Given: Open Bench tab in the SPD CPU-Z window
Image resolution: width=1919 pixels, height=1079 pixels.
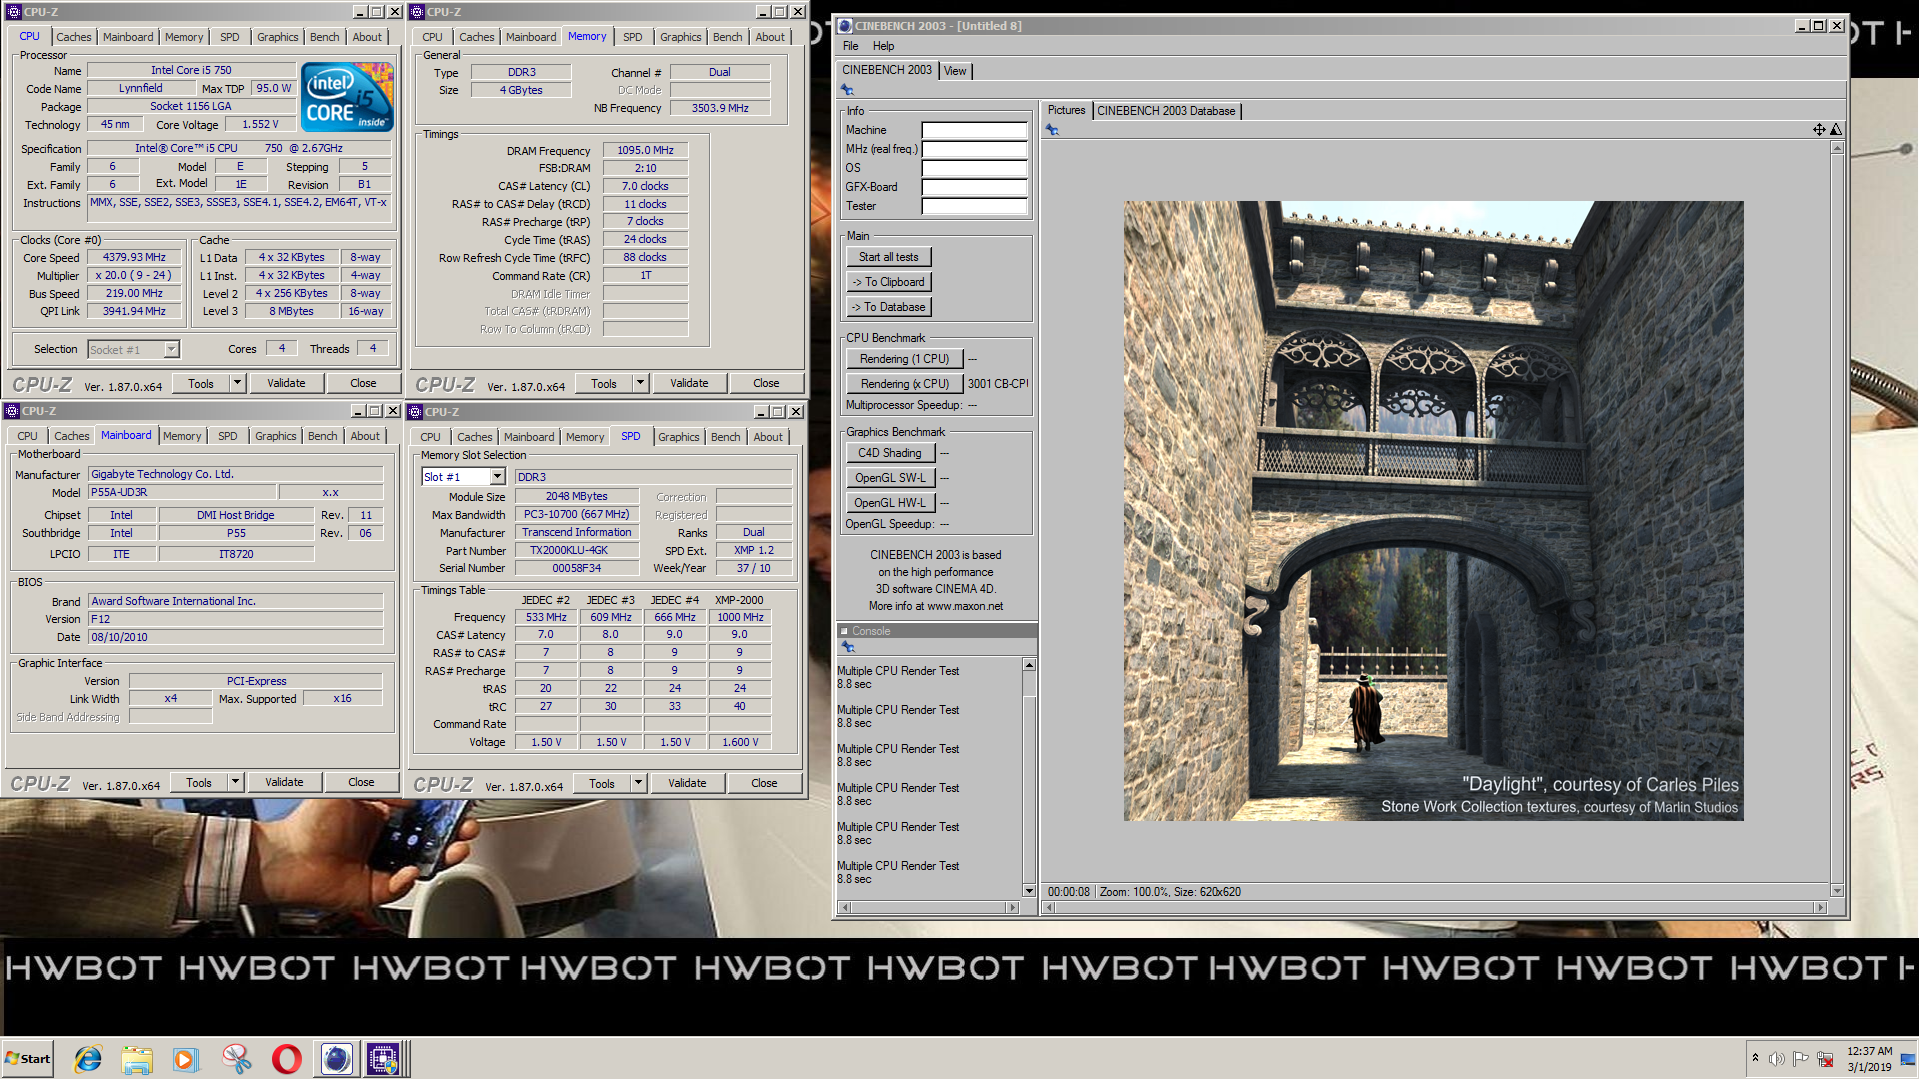Looking at the screenshot, I should pyautogui.click(x=725, y=437).
